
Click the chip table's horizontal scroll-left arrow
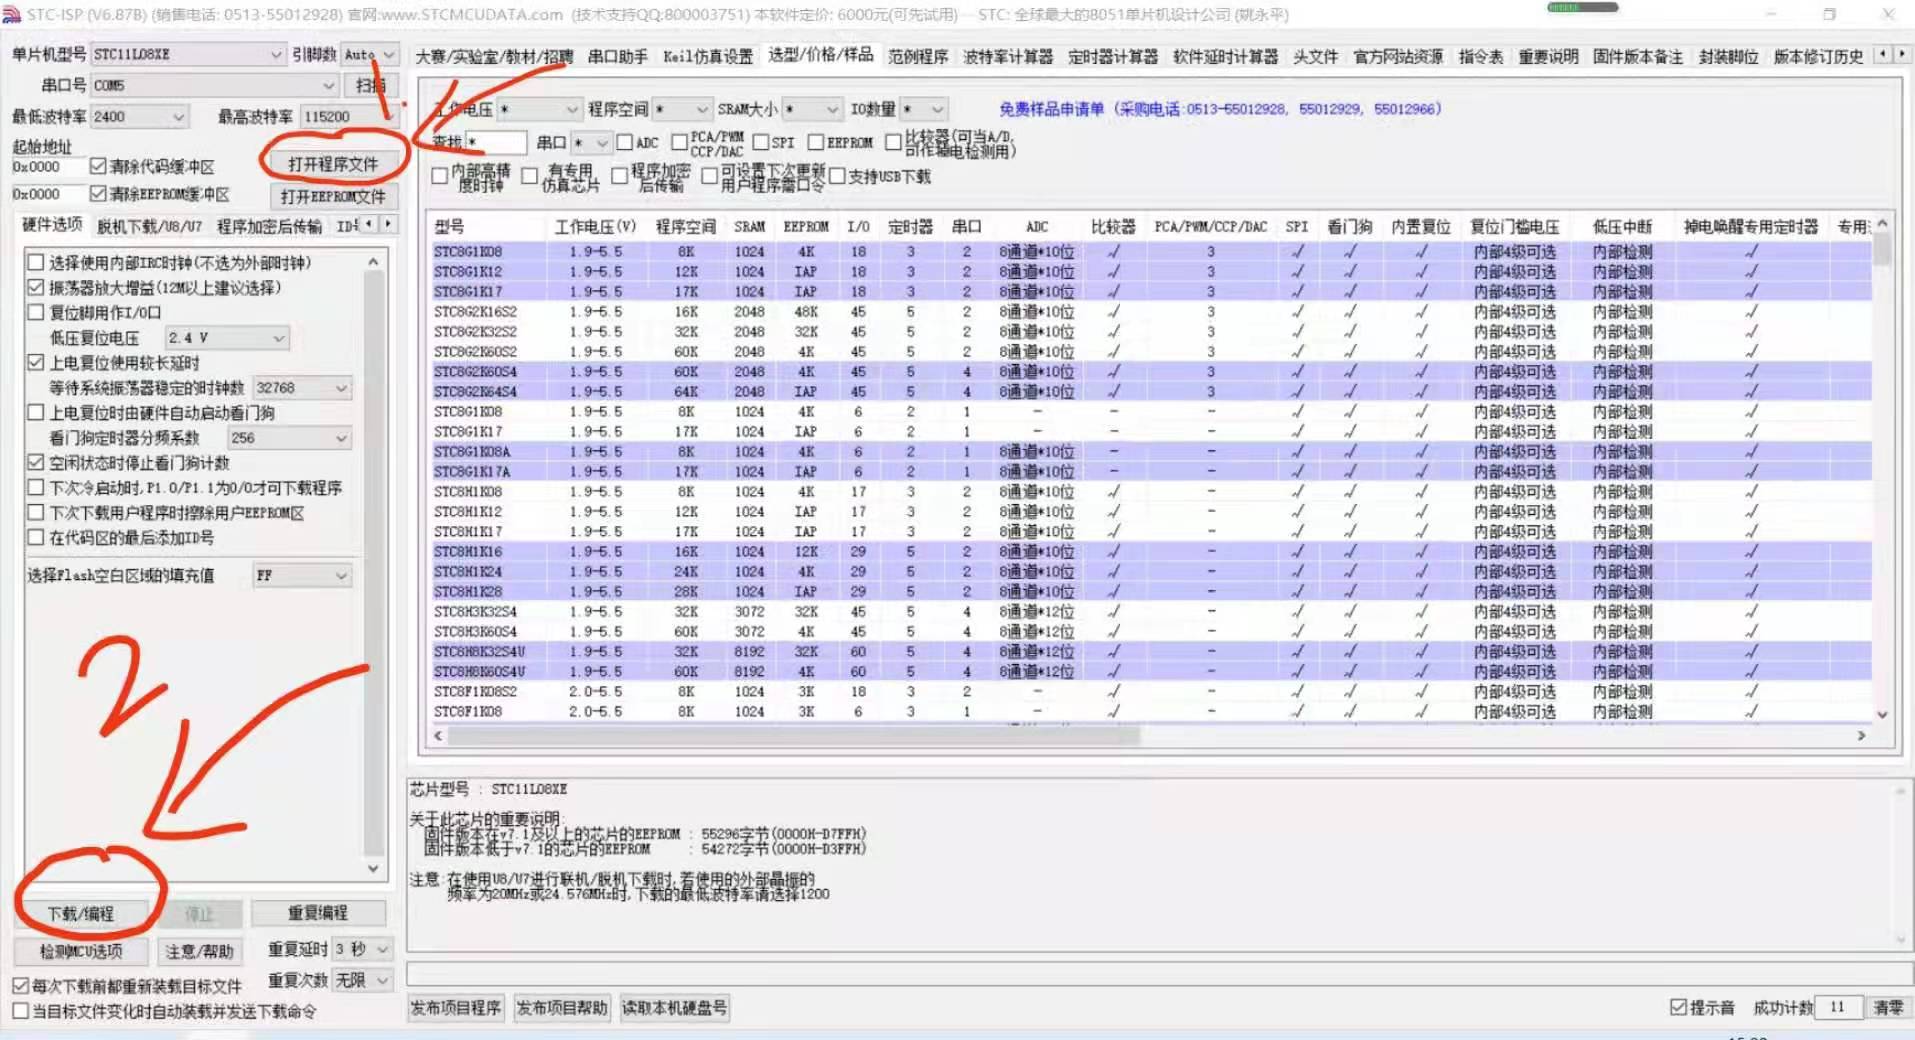tap(438, 735)
